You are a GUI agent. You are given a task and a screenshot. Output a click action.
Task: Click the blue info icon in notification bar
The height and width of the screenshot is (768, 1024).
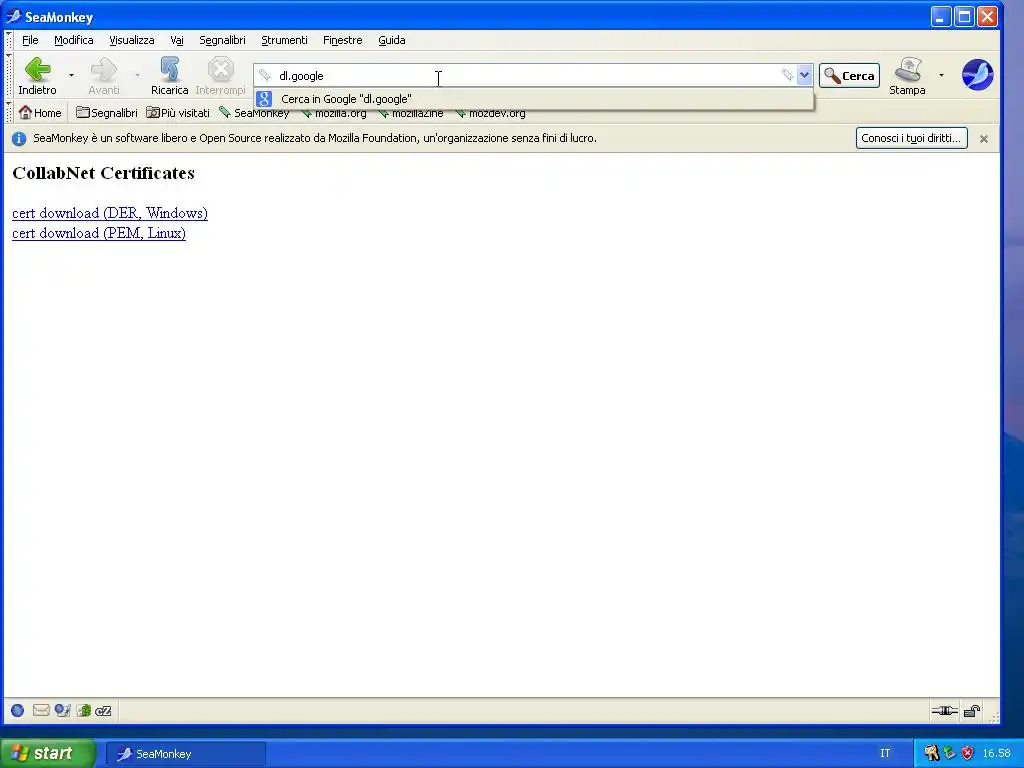19,138
